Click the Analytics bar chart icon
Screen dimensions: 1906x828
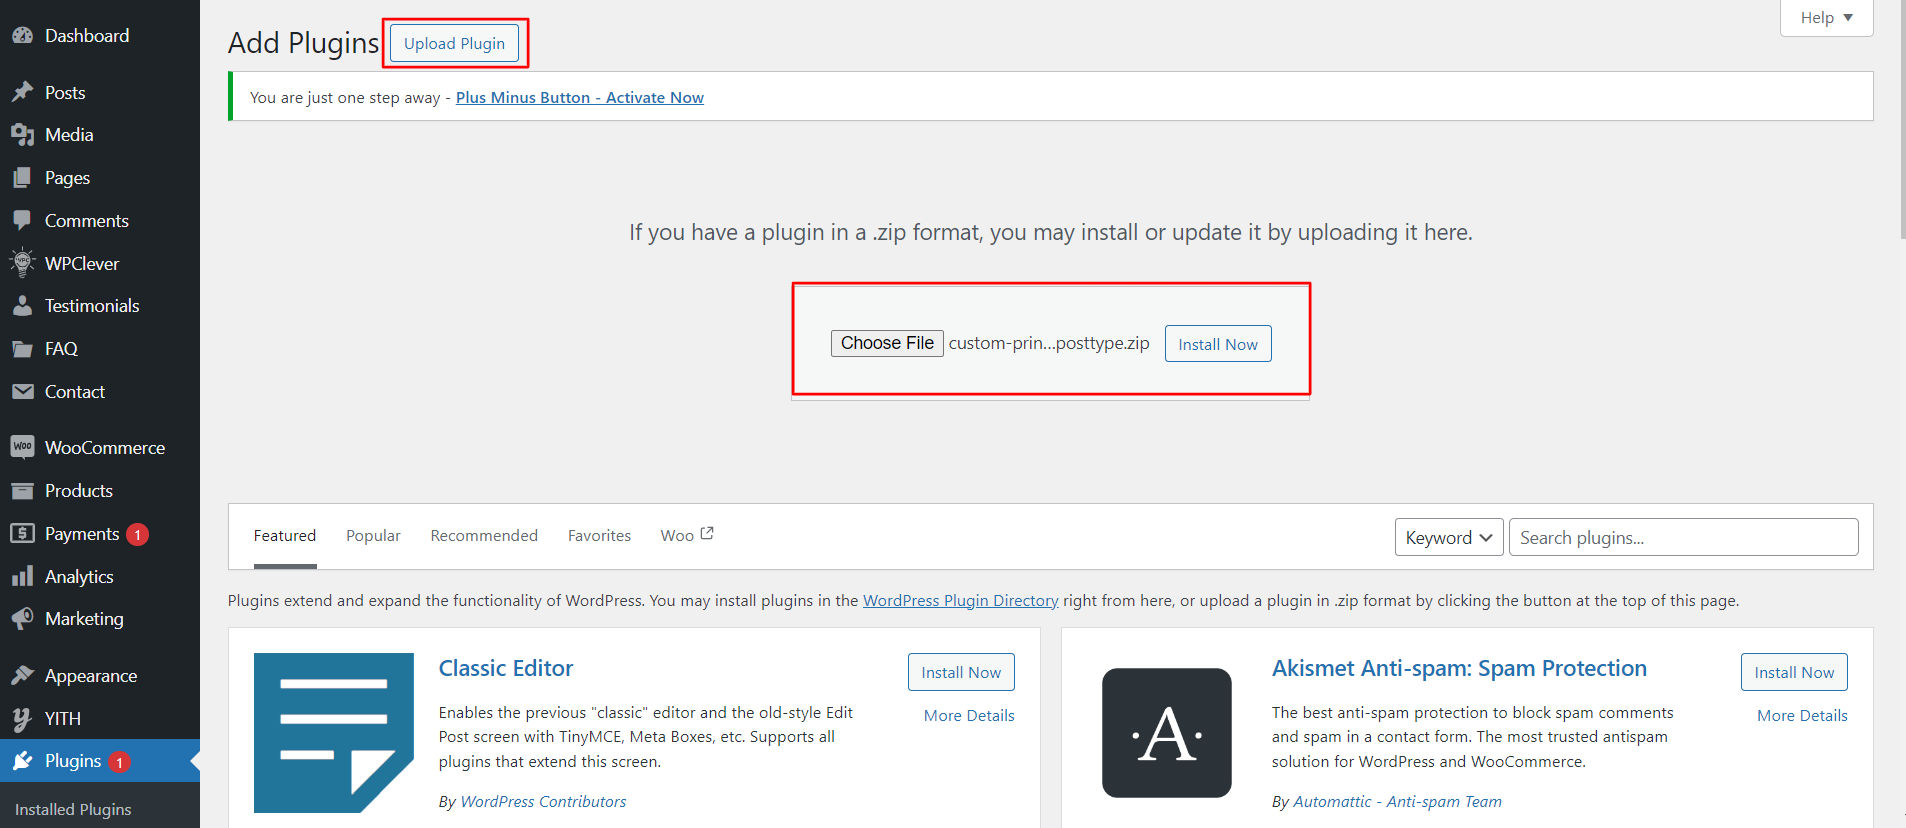(x=22, y=577)
